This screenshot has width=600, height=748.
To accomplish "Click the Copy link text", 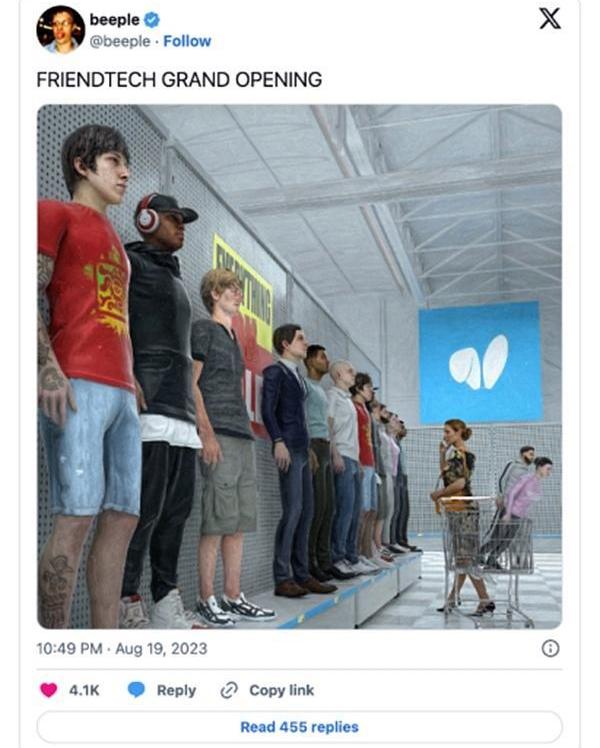I will tap(281, 690).
